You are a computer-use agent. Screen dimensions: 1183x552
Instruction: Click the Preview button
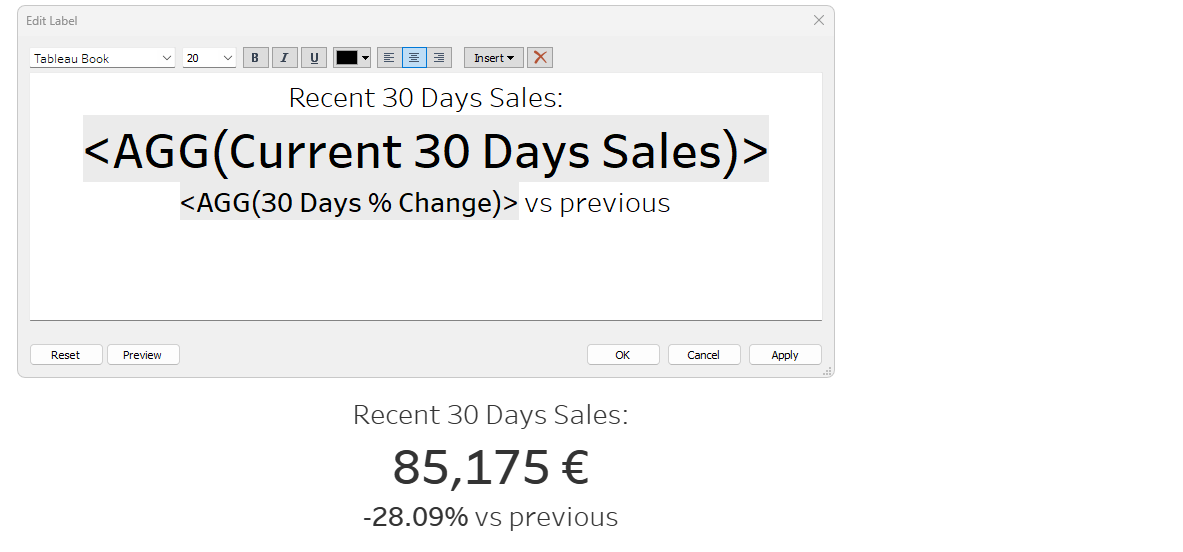click(143, 354)
